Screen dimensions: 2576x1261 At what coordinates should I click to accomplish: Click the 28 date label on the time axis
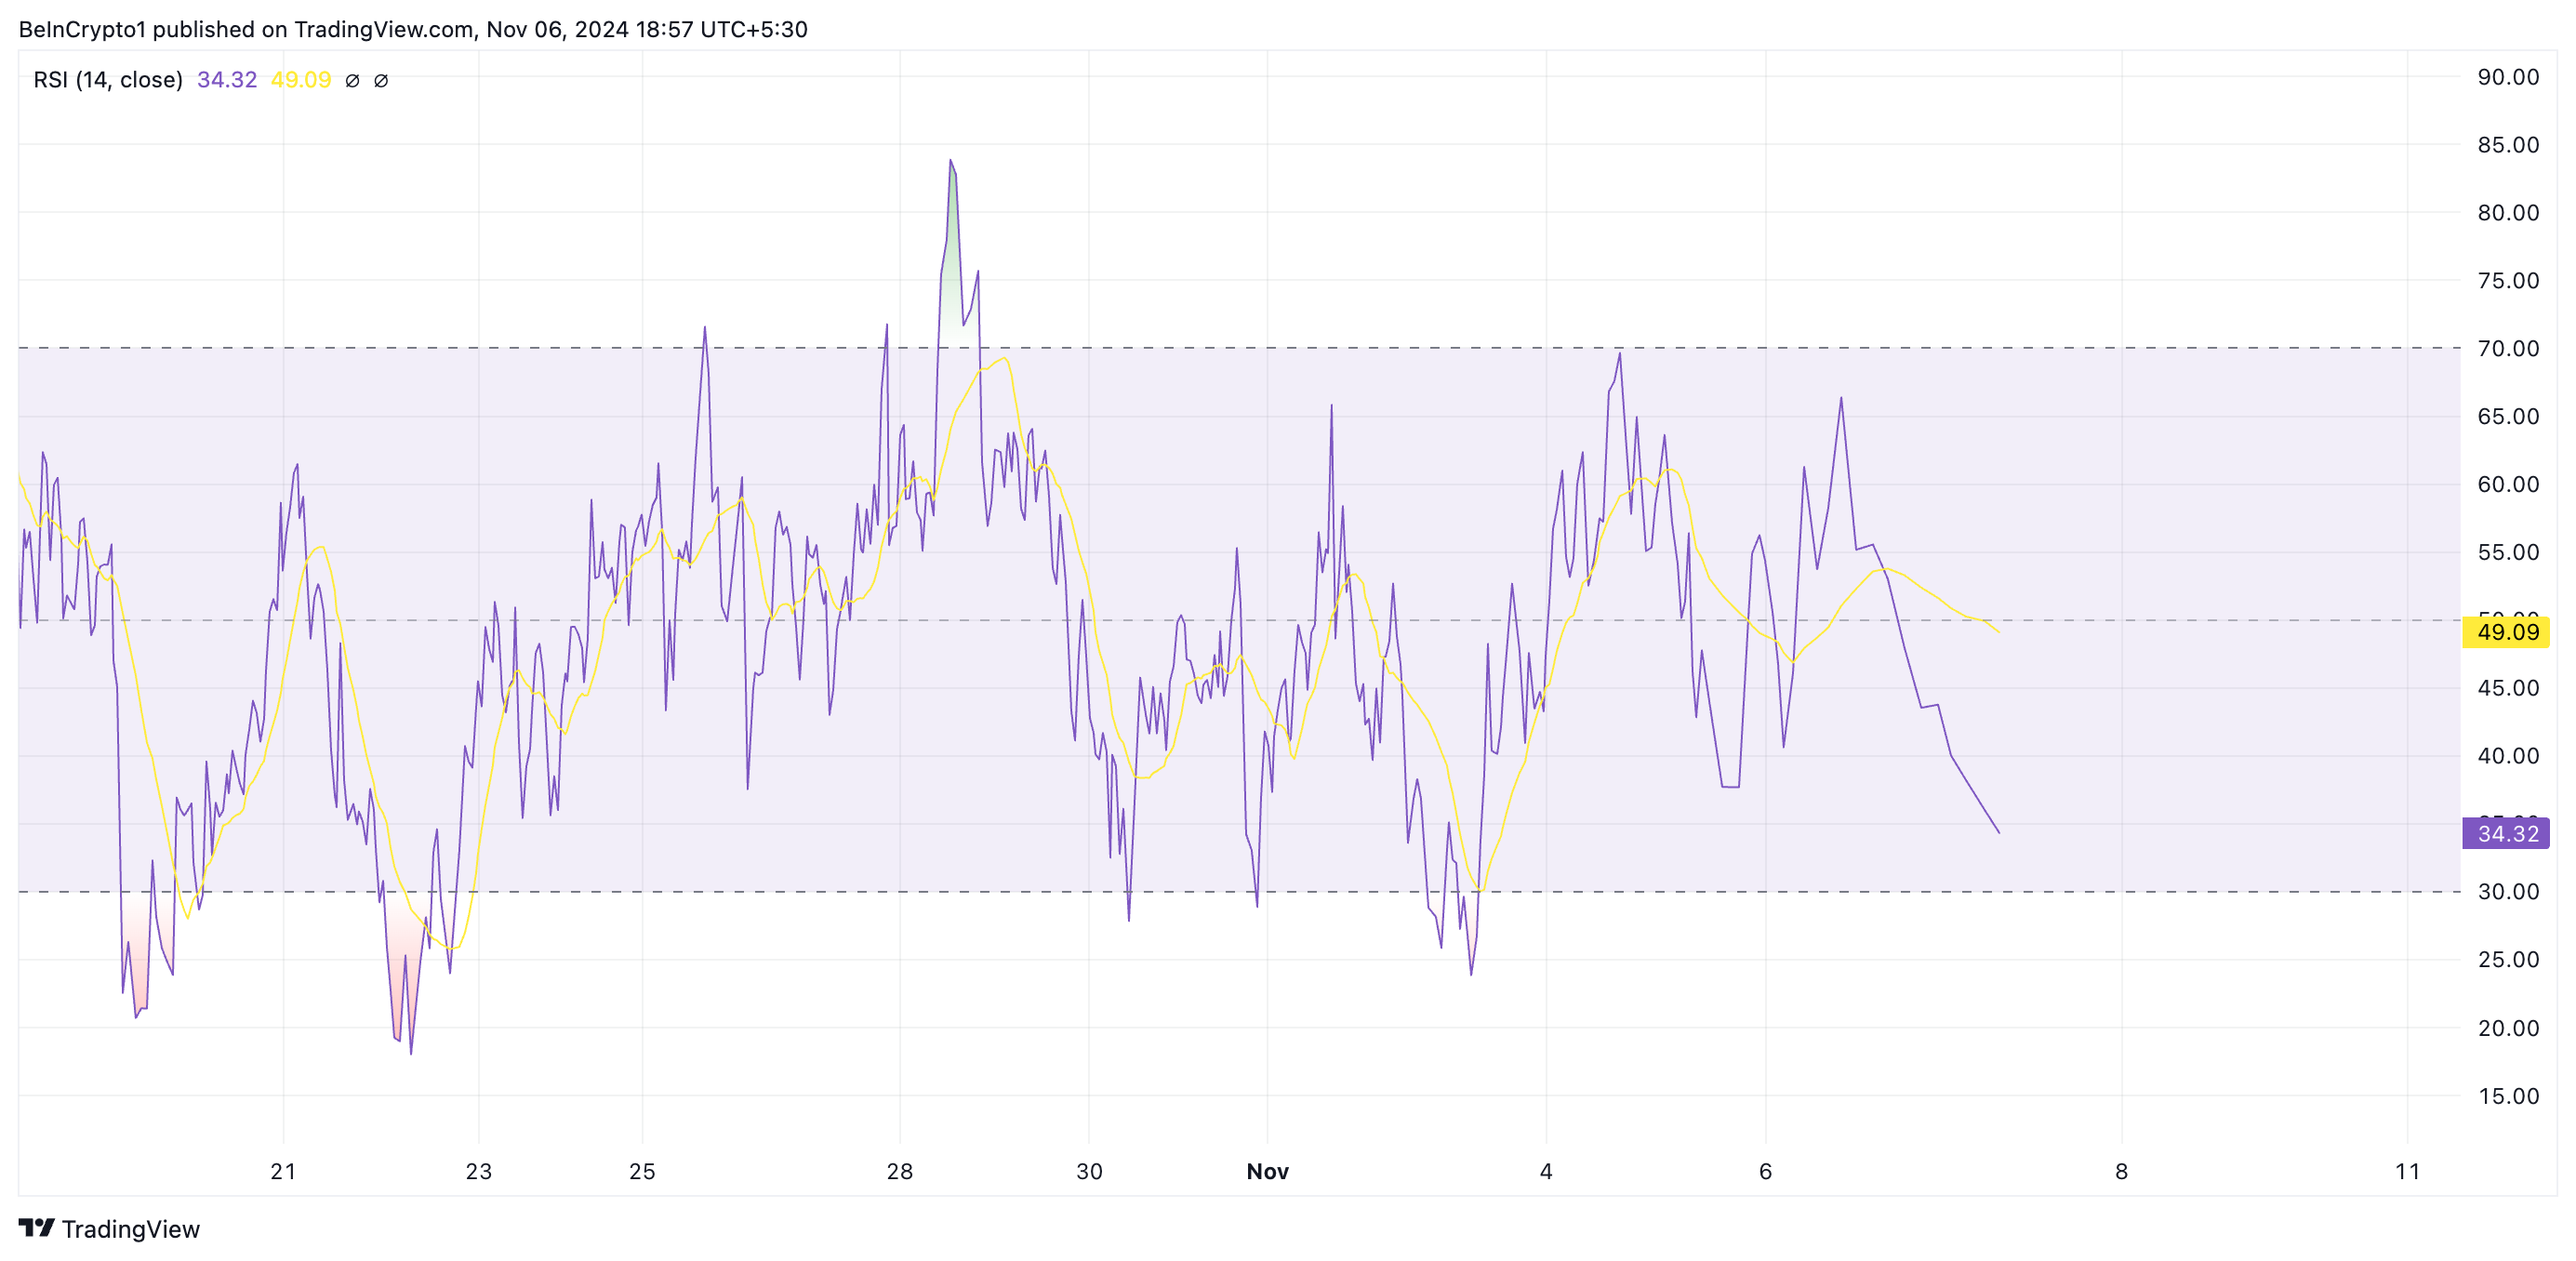coord(899,1171)
